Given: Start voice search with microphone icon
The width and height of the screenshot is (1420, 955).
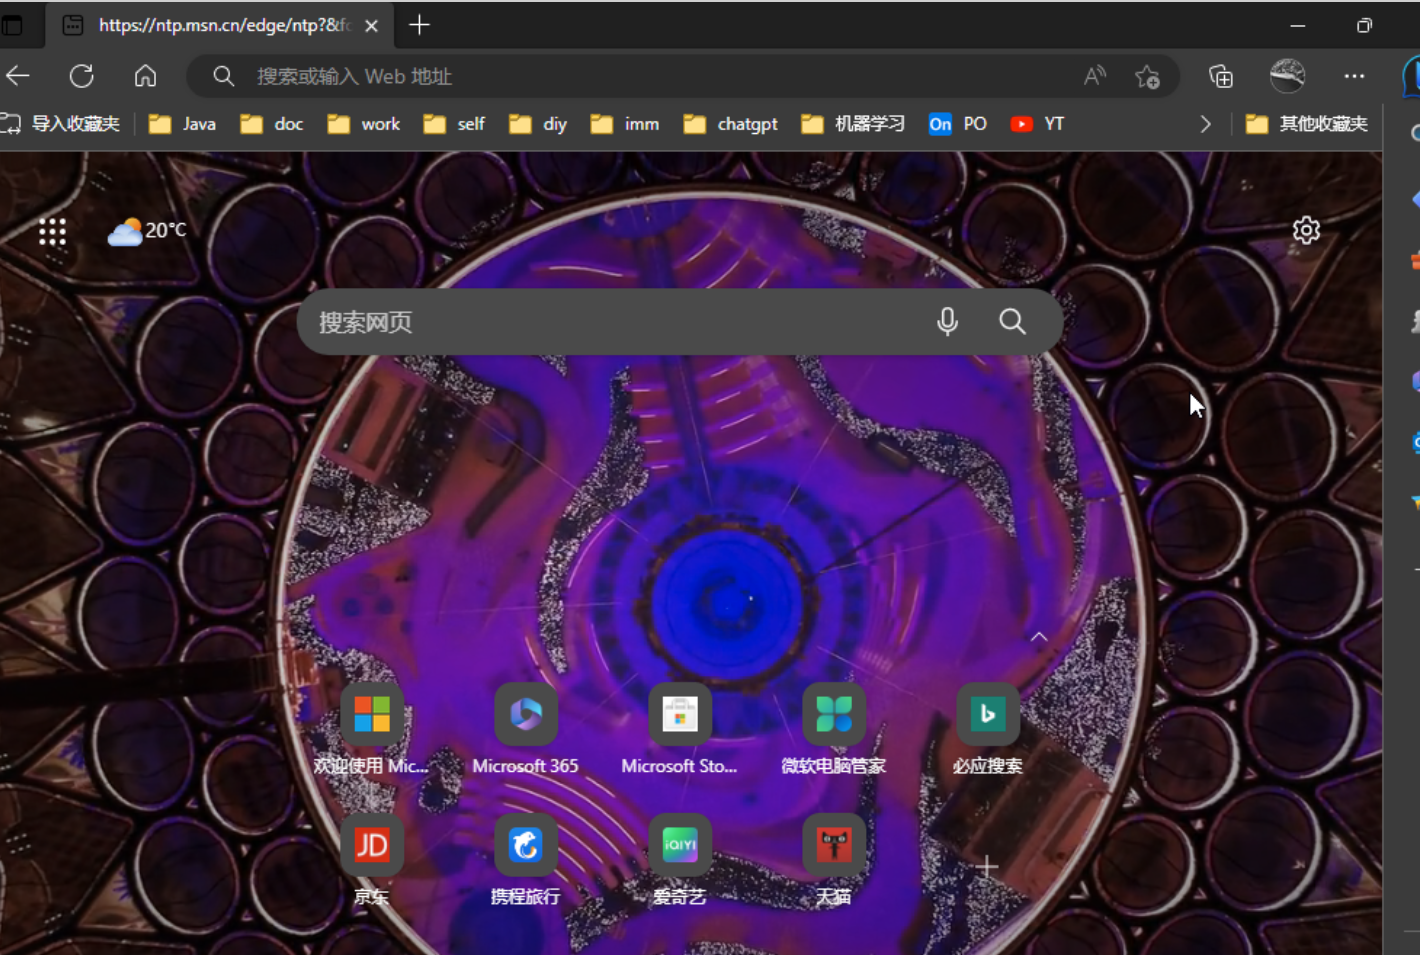Looking at the screenshot, I should (x=947, y=322).
